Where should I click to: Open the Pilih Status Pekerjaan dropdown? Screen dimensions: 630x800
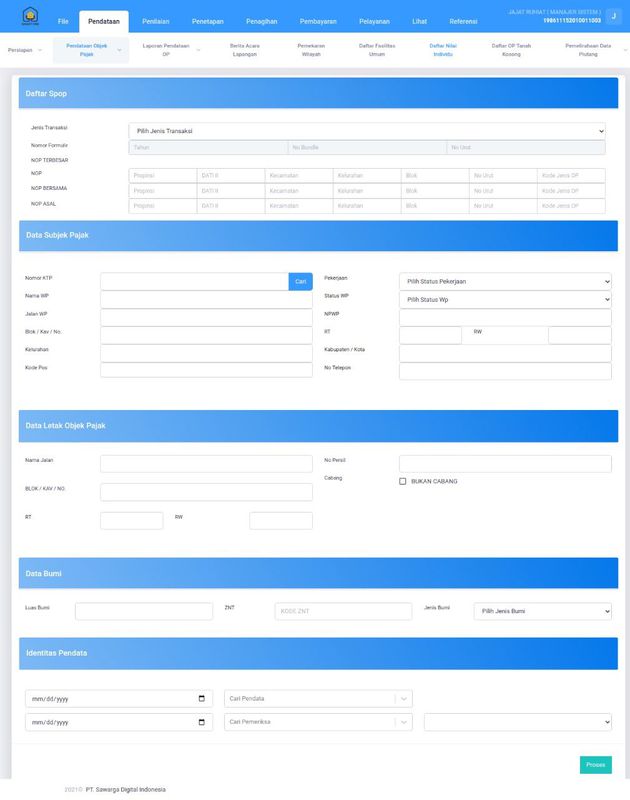[505, 282]
